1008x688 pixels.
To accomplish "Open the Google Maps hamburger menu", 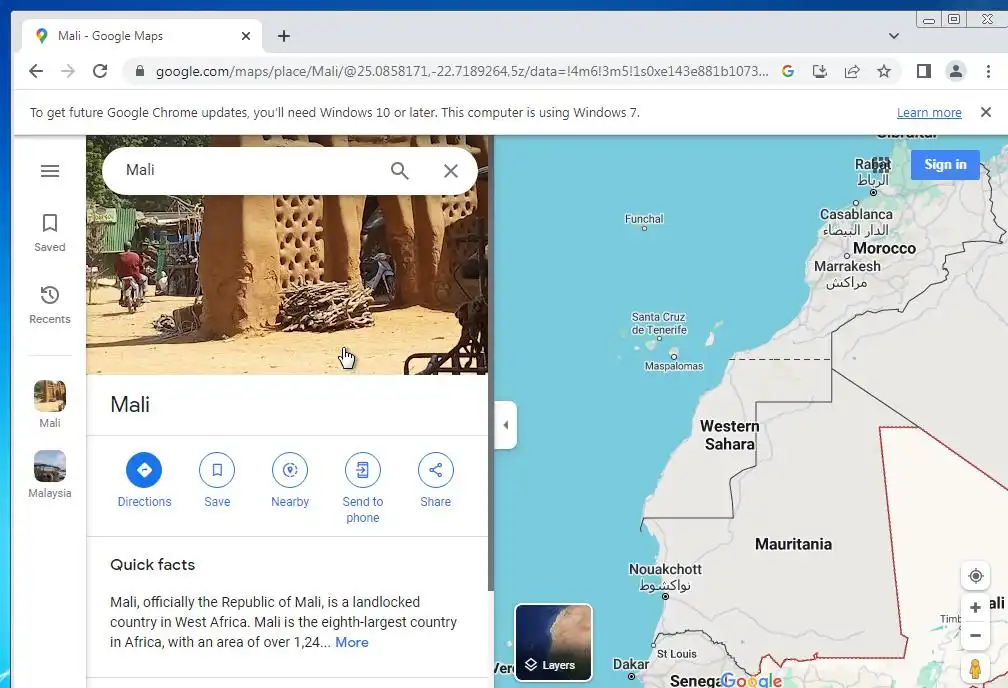I will point(50,170).
